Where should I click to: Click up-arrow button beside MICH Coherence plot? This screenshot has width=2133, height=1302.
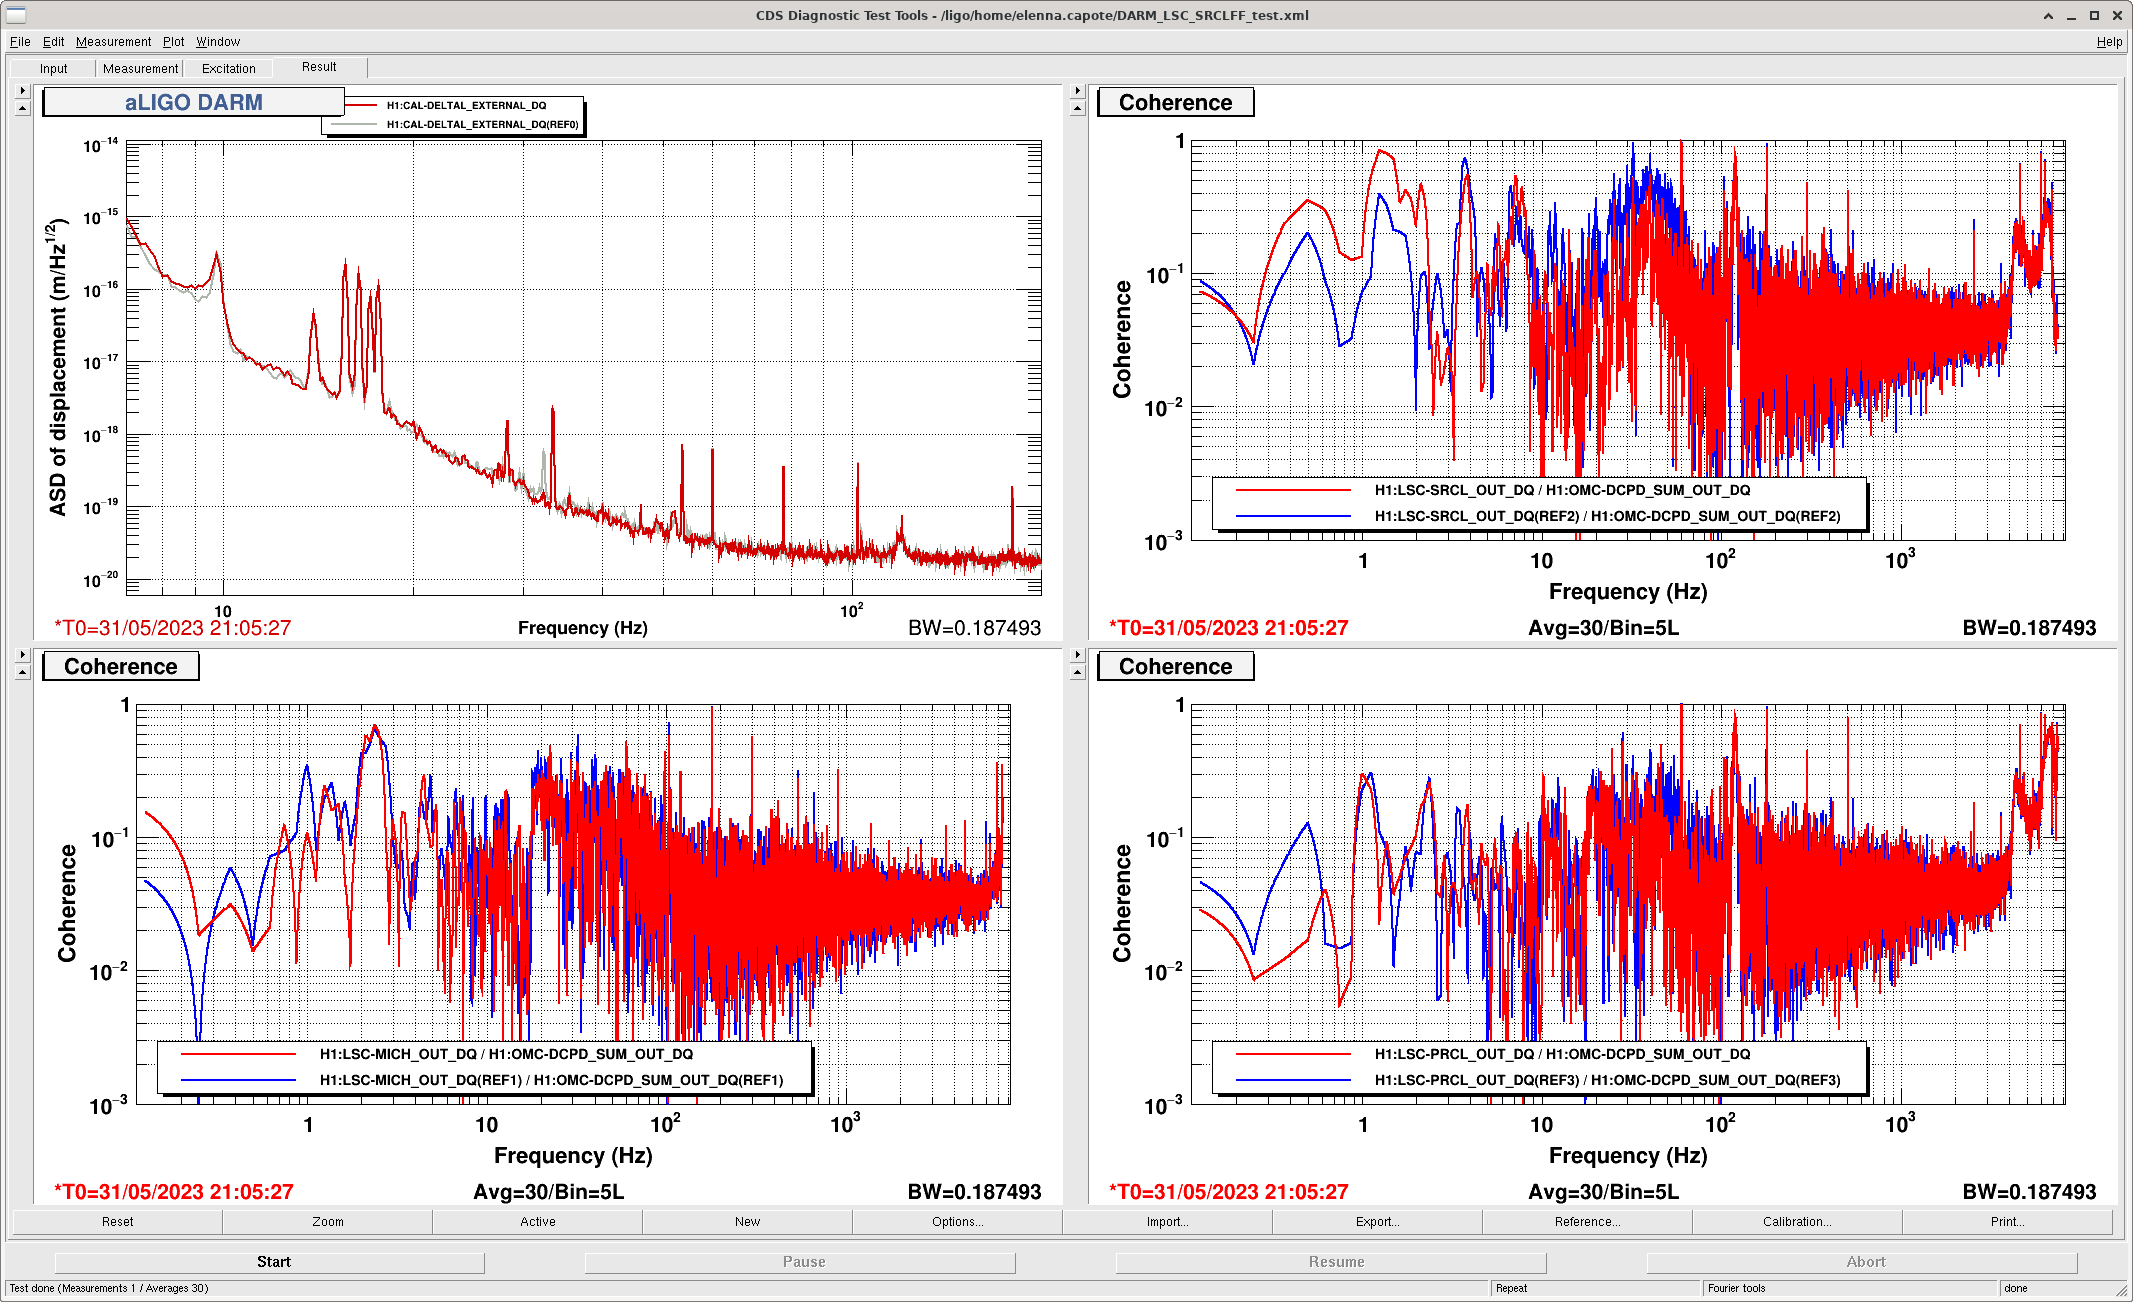click(22, 672)
